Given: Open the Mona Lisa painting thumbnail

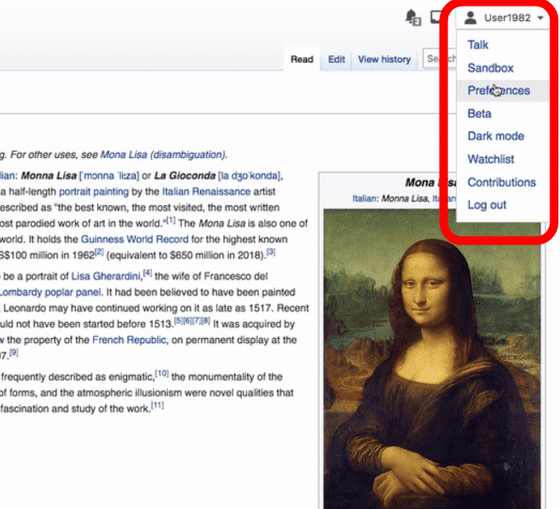Looking at the screenshot, I should tap(432, 359).
